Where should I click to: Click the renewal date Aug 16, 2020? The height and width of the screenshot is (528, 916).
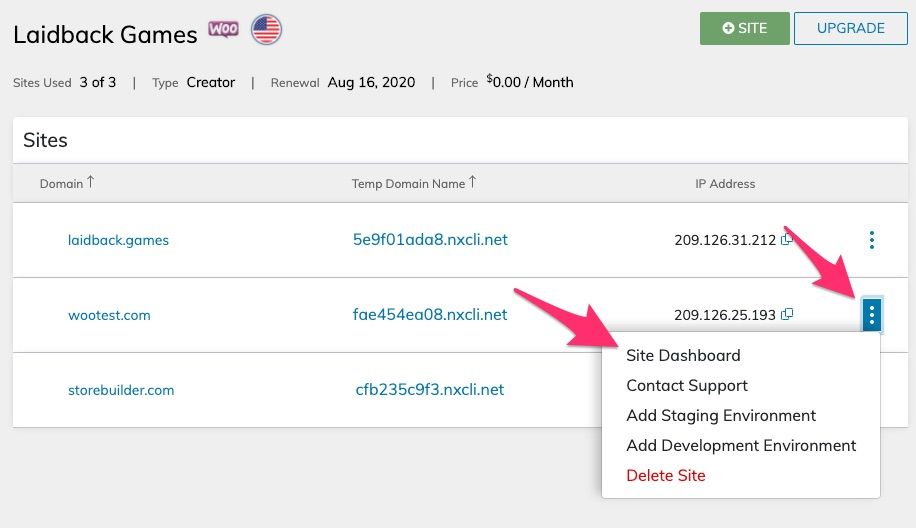click(371, 82)
